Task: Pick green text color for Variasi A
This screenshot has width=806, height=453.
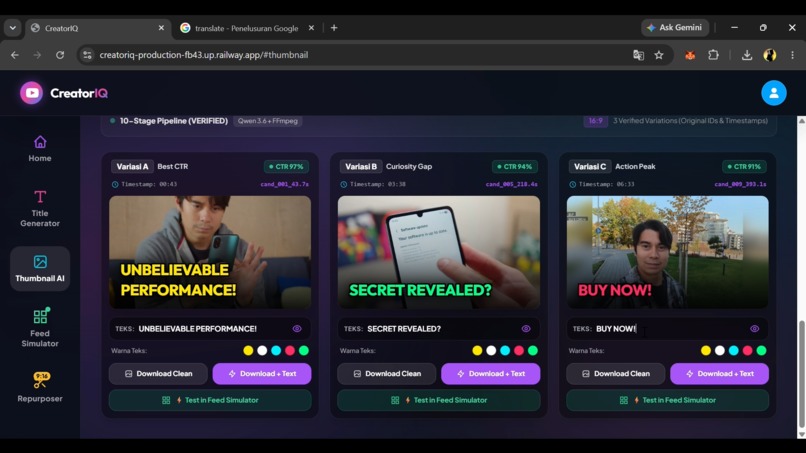Action: [304, 351]
